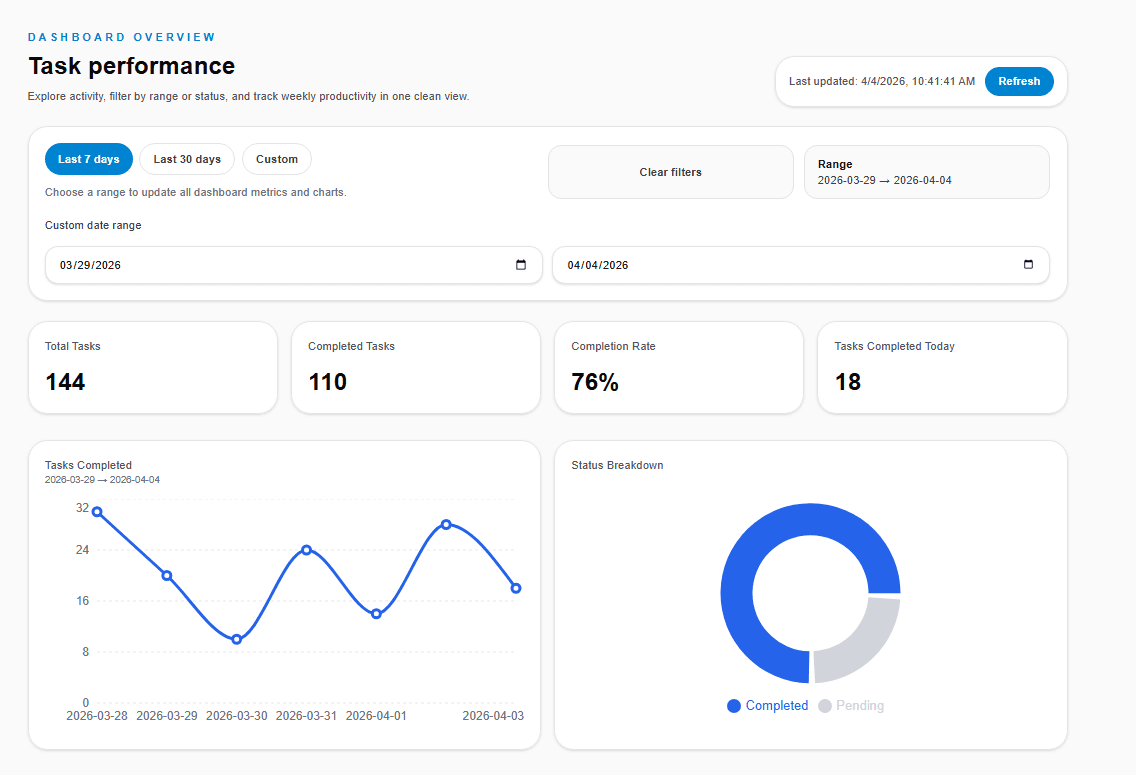Click the gray Pending legend dot

[x=825, y=706]
